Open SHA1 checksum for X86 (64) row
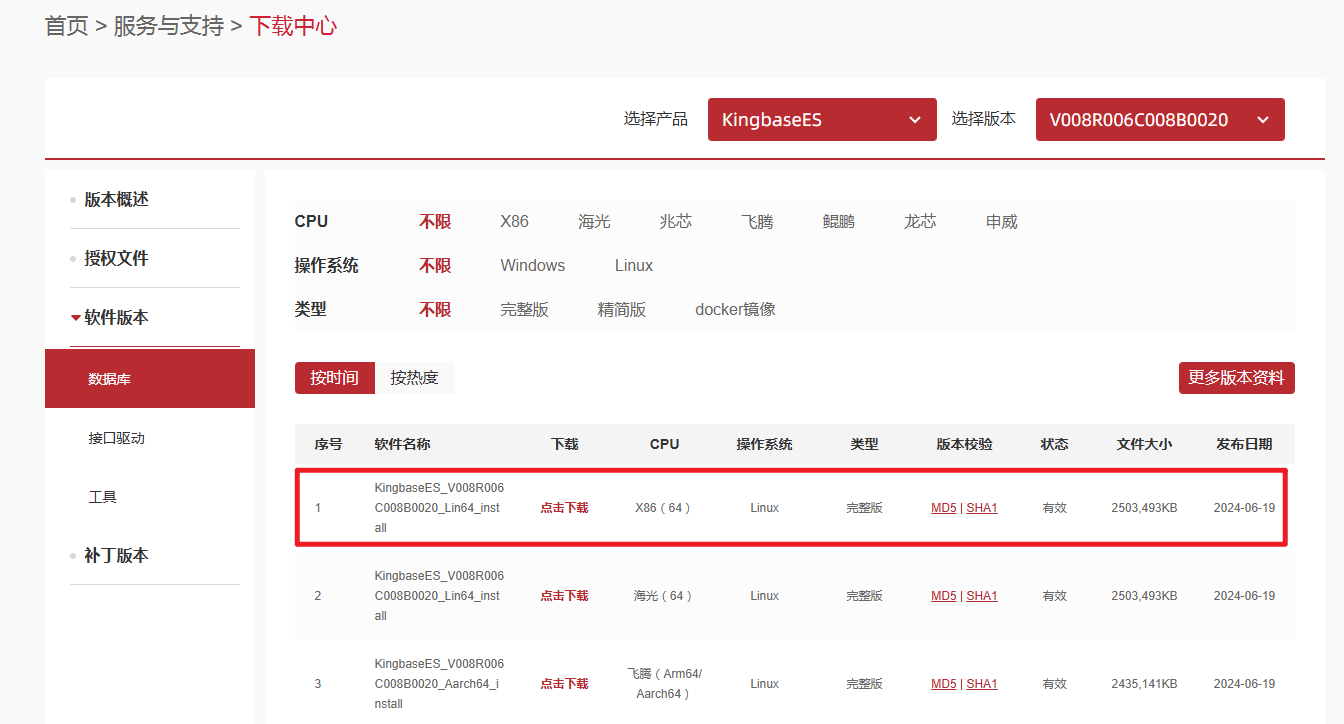 [982, 508]
